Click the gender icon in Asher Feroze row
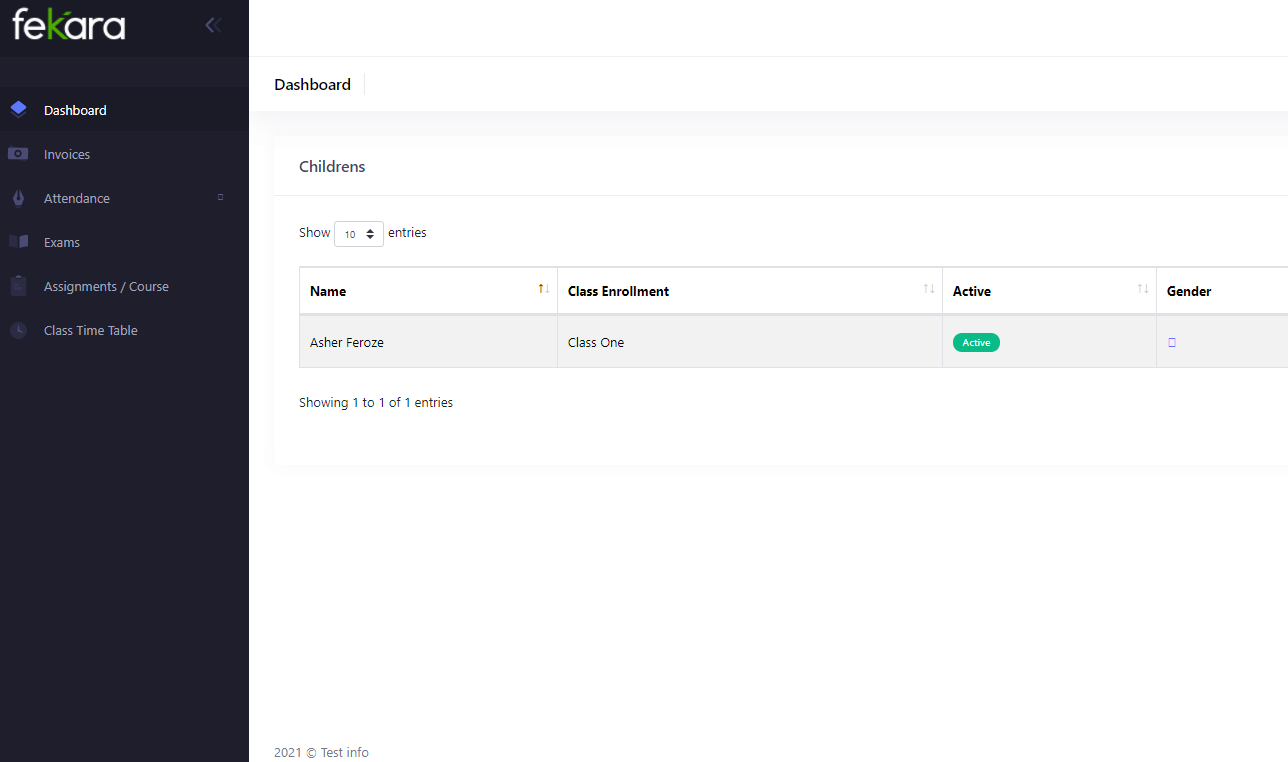The height and width of the screenshot is (762, 1288). [1172, 342]
